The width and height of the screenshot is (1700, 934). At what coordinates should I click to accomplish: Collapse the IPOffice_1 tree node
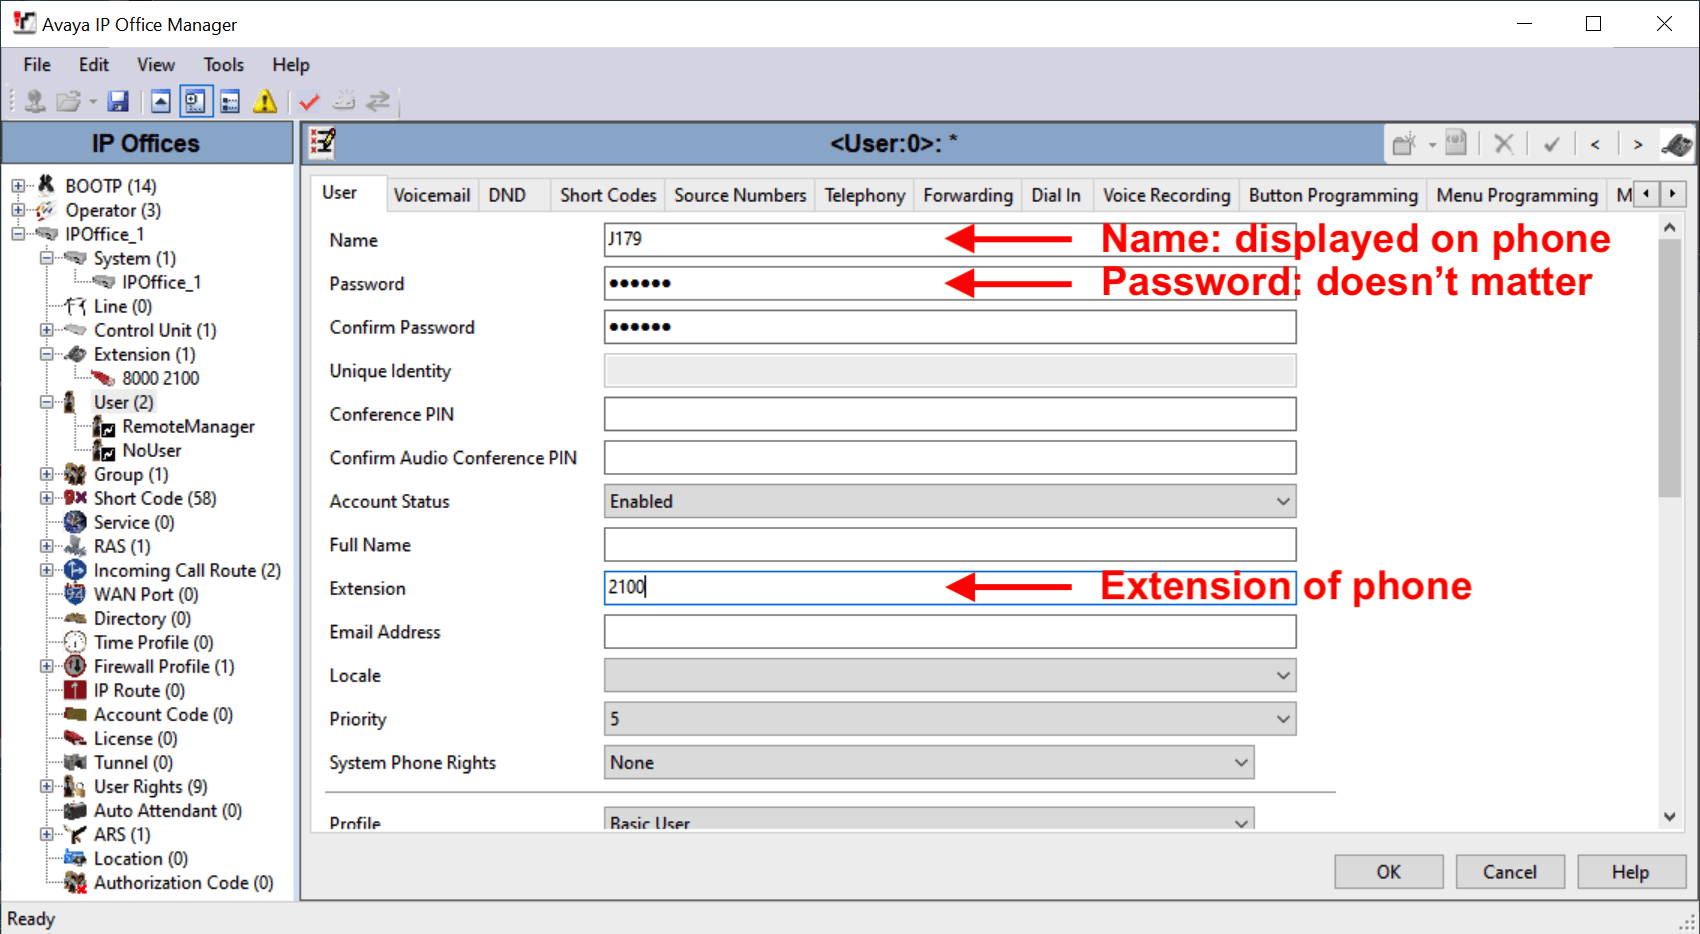pyautogui.click(x=18, y=234)
